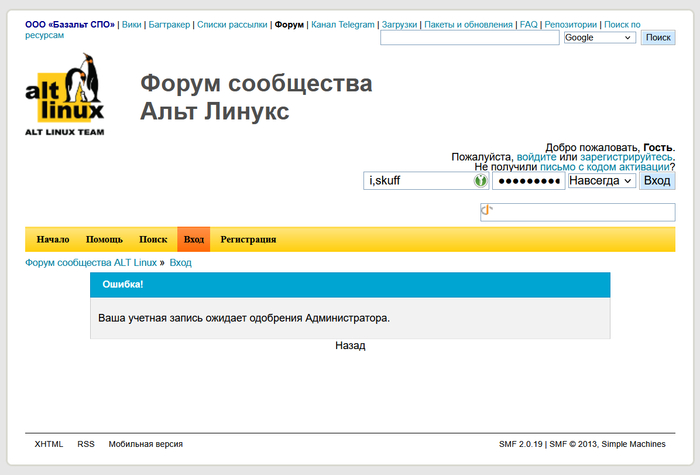This screenshot has height=475, width=700.
Task: Open the Google search engine dropdown
Action: 599,37
